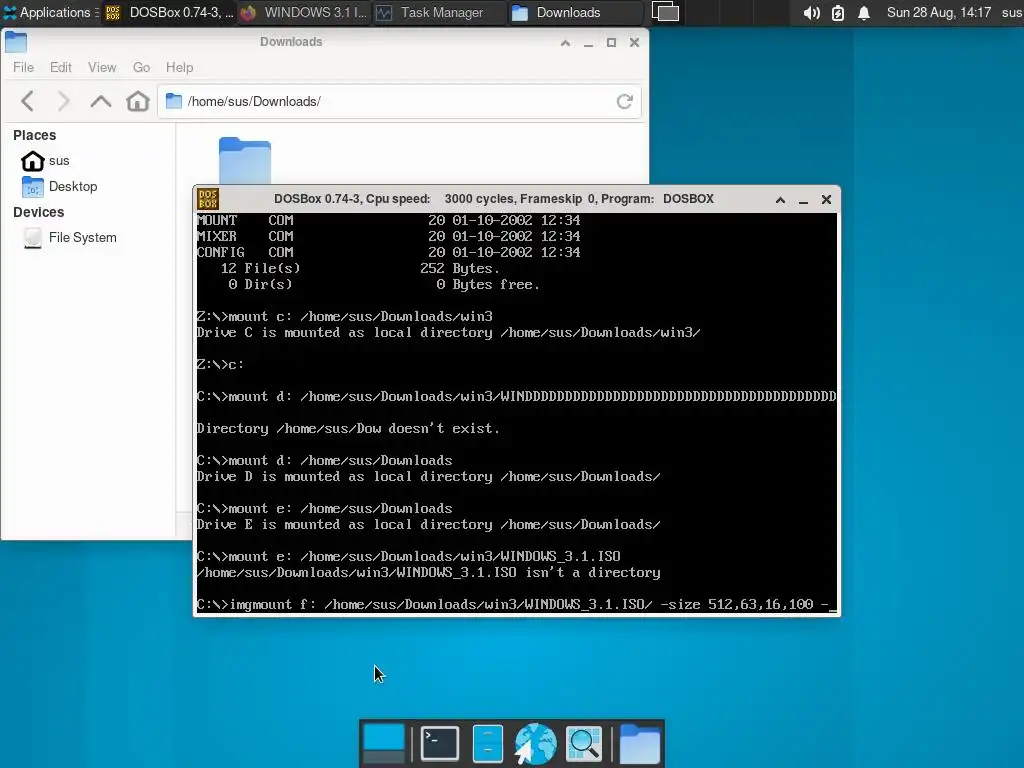Open file manager cabinet icon in dock

[487, 744]
